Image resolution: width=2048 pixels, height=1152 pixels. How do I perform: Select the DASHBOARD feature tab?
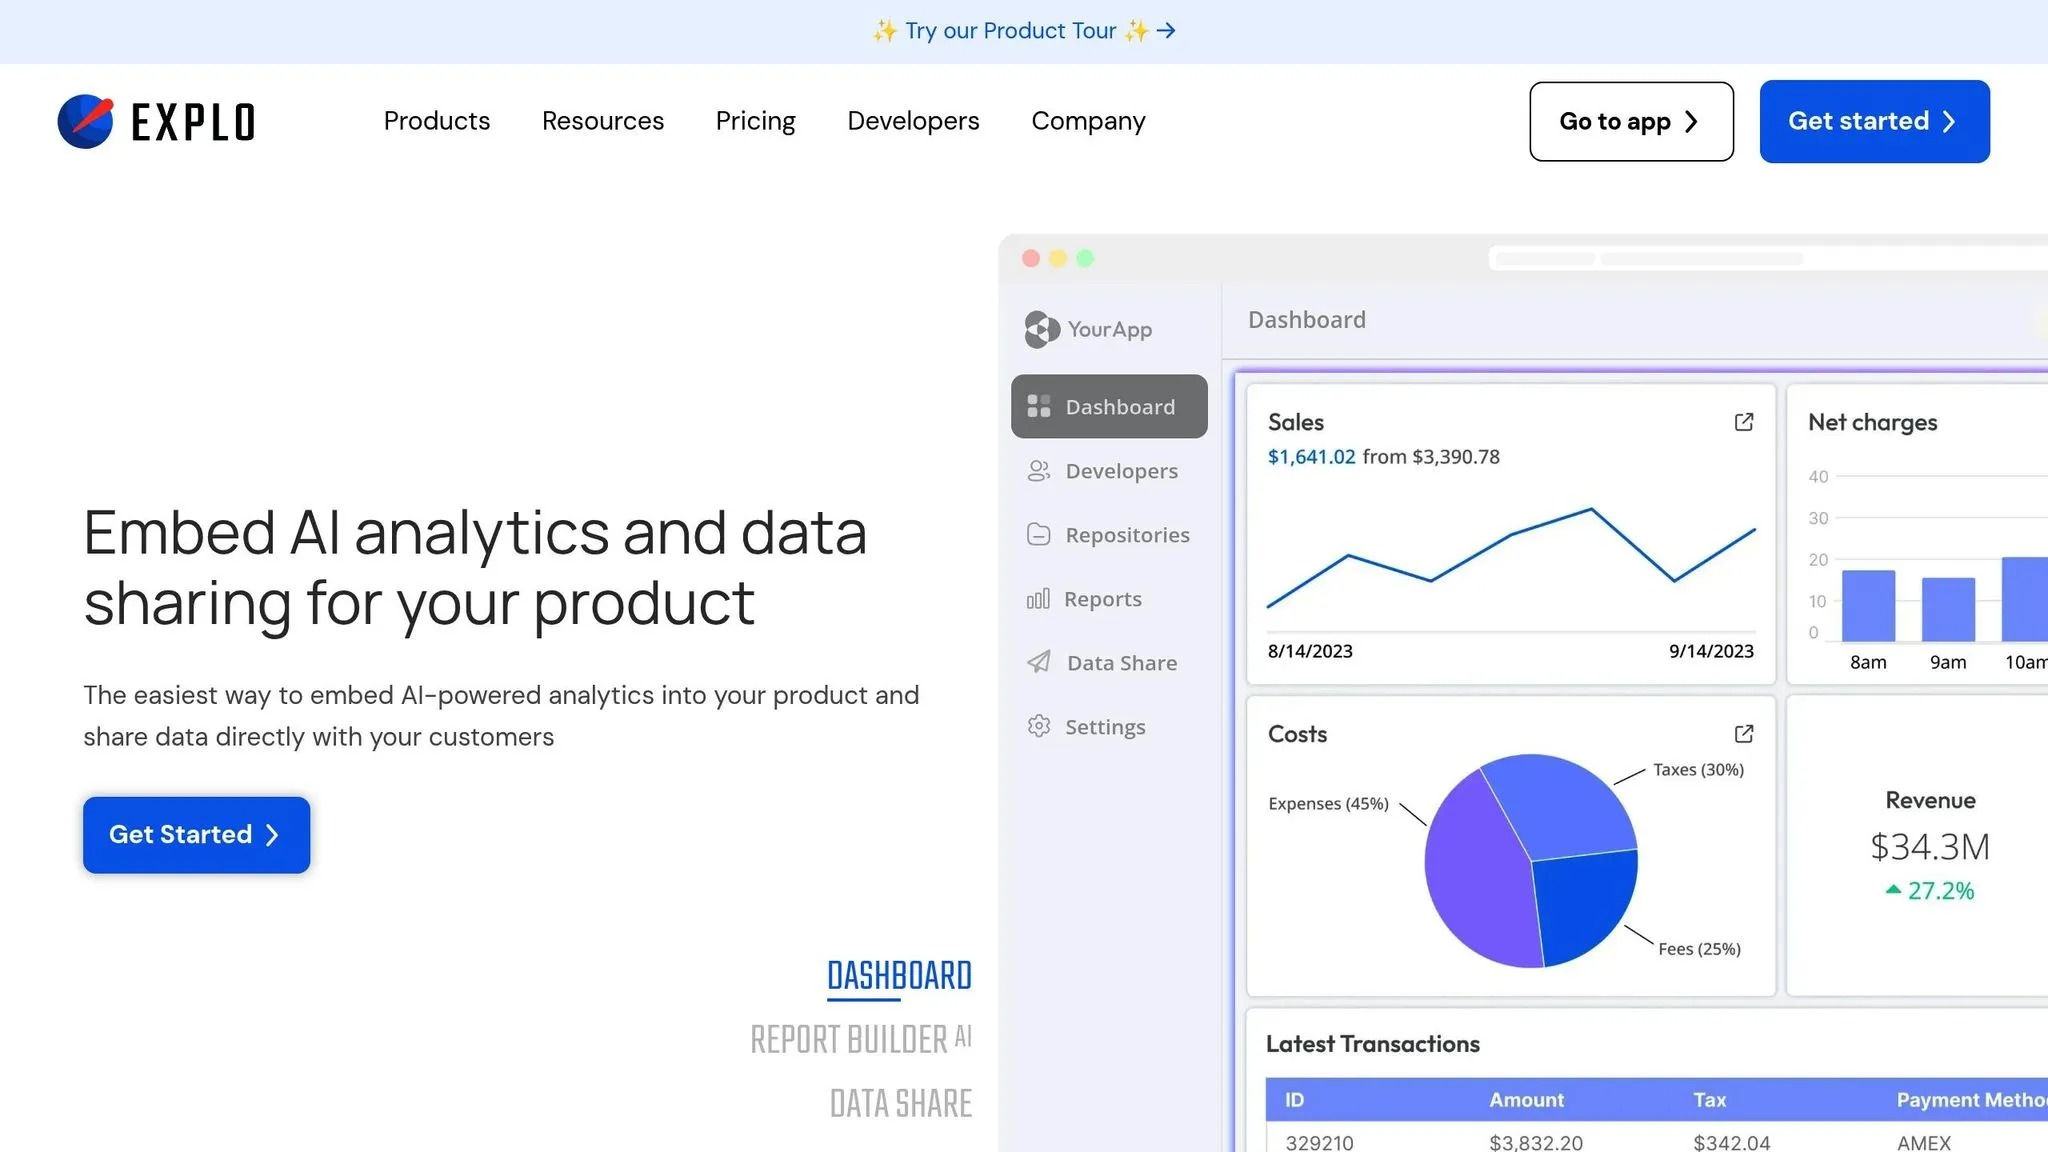tap(899, 976)
